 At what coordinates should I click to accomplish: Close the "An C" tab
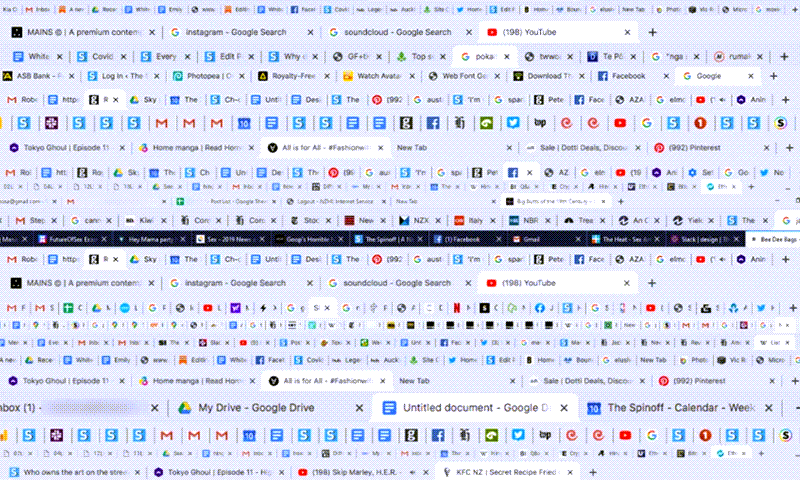coord(657,220)
